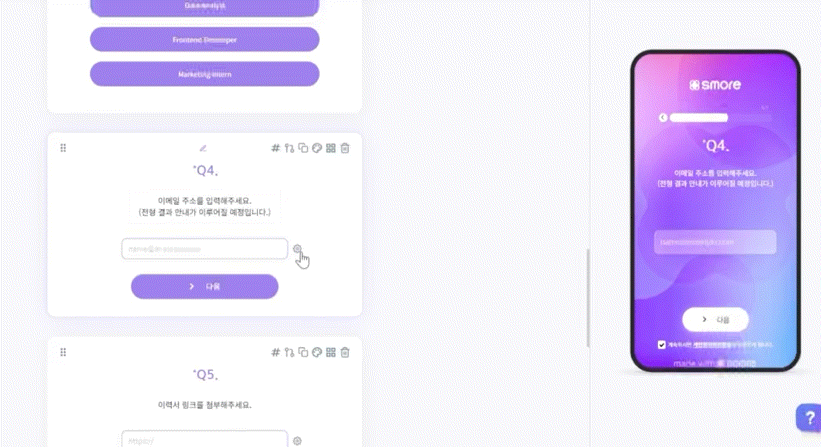Viewport: 821px width, 447px height.
Task: Duplicate the Q5 question card
Action: [303, 352]
